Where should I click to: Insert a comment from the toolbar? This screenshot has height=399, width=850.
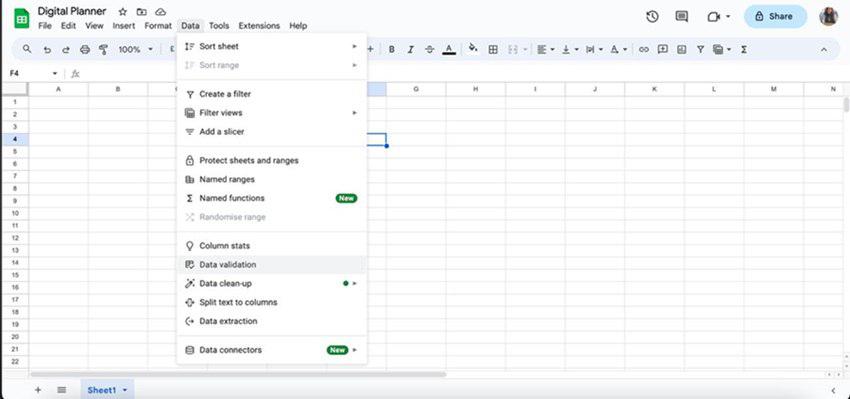pos(662,49)
